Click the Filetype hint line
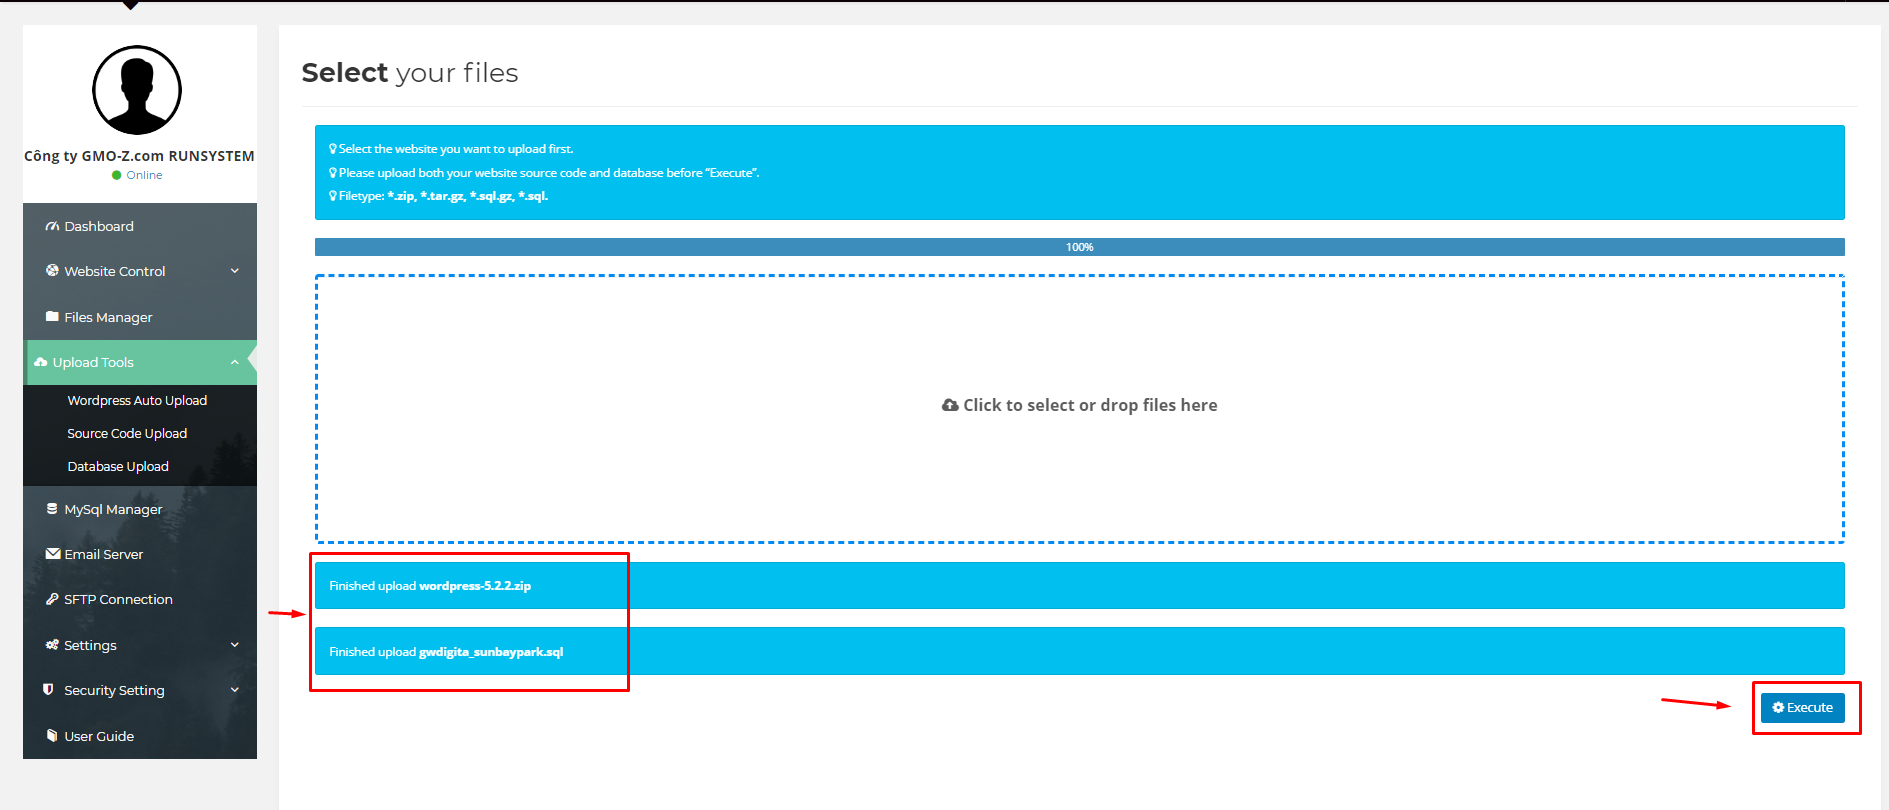Image resolution: width=1889 pixels, height=810 pixels. click(438, 196)
